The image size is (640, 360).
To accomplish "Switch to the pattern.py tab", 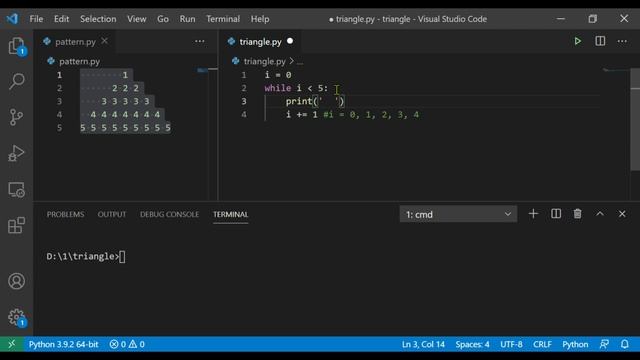I will pos(75,42).
